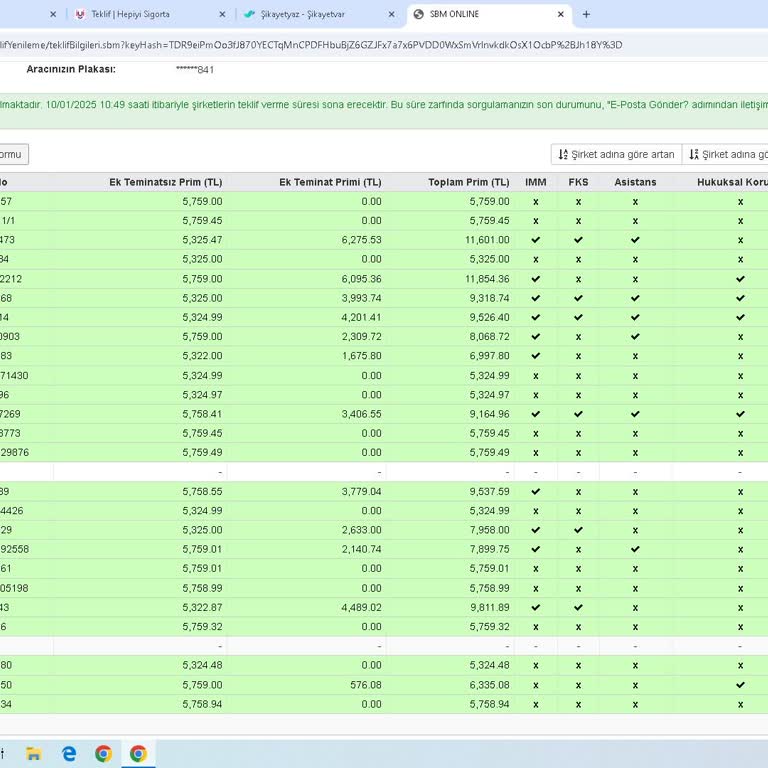Click the IMM check mark in the 11,601.00 row

coord(535,240)
